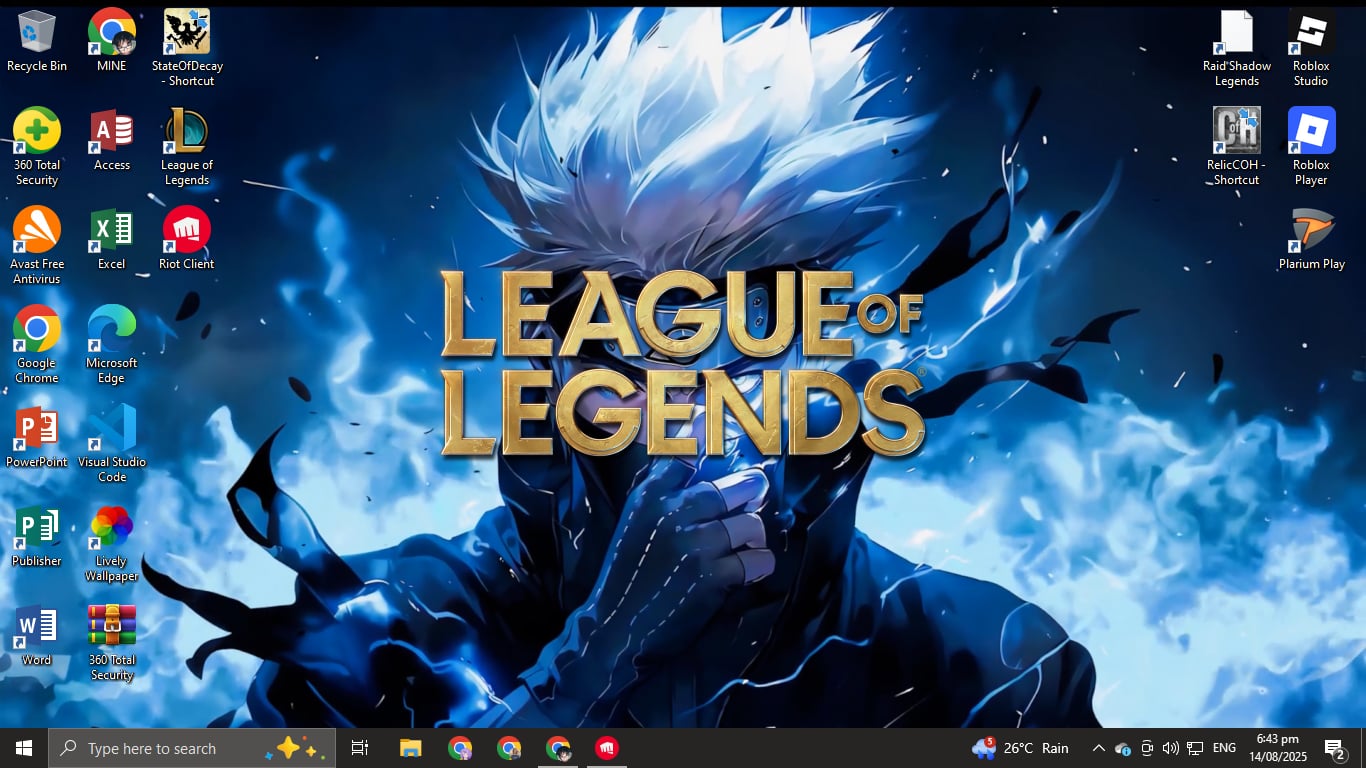
Task: Select the Publisher desktop shortcut
Action: pyautogui.click(x=37, y=536)
